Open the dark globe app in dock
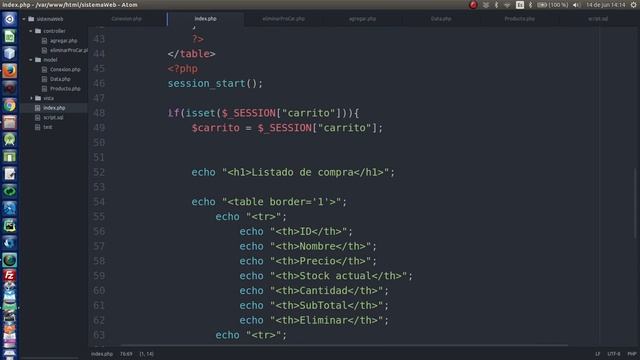The height and width of the screenshot is (360, 640). (x=9, y=260)
